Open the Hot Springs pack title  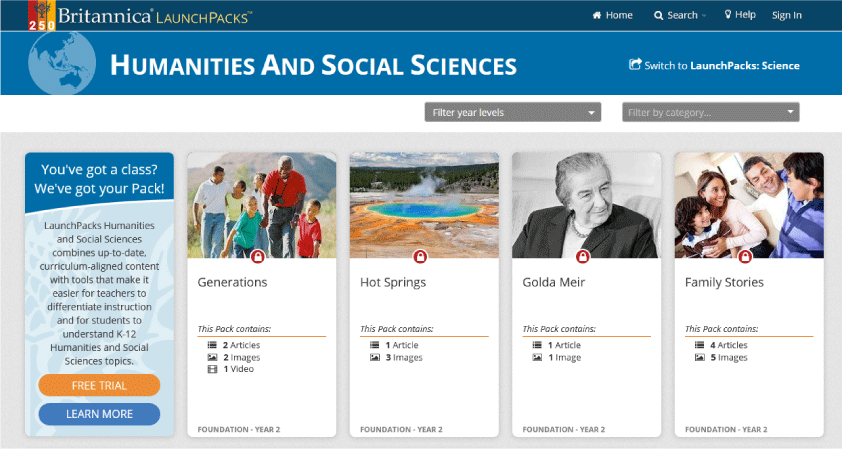point(393,282)
